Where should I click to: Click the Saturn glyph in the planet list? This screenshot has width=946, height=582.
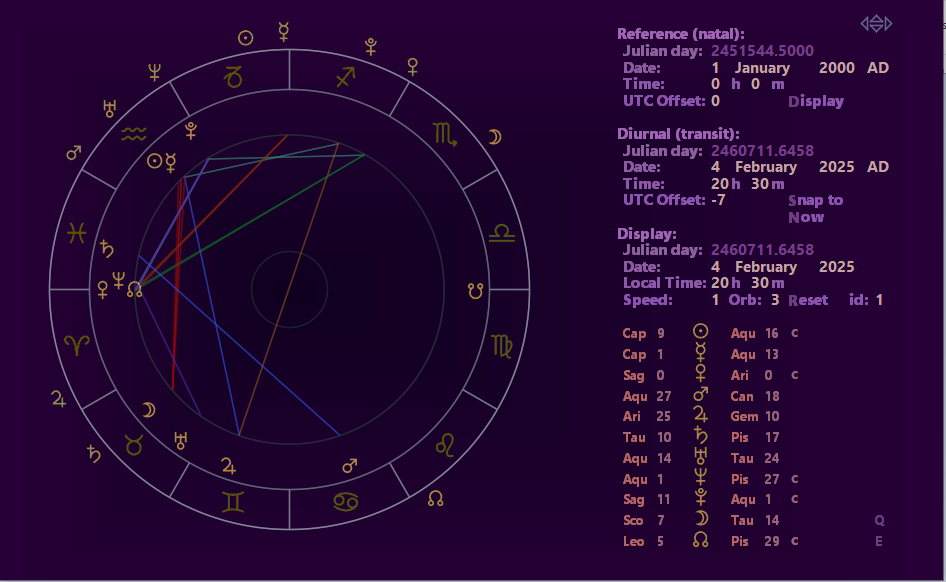(701, 436)
